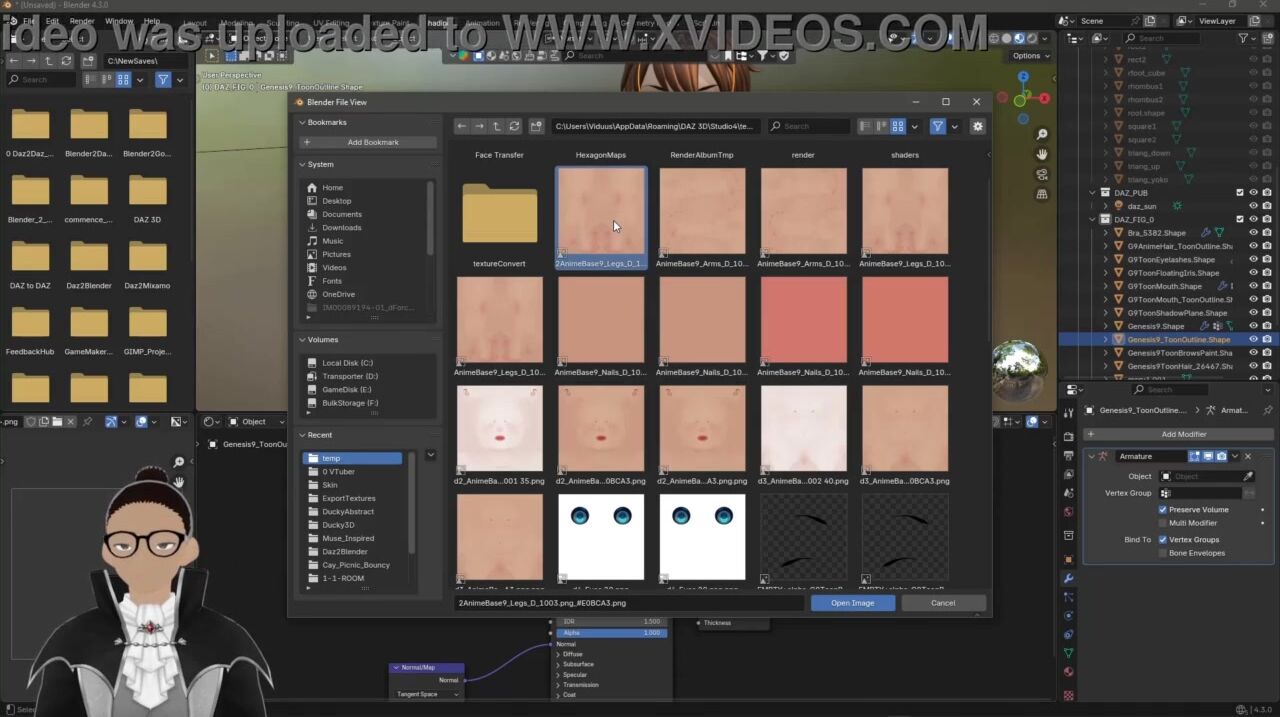1280x717 pixels.
Task: Collapse the DAZ_FIG_0 collection in outliner
Action: [1092, 219]
